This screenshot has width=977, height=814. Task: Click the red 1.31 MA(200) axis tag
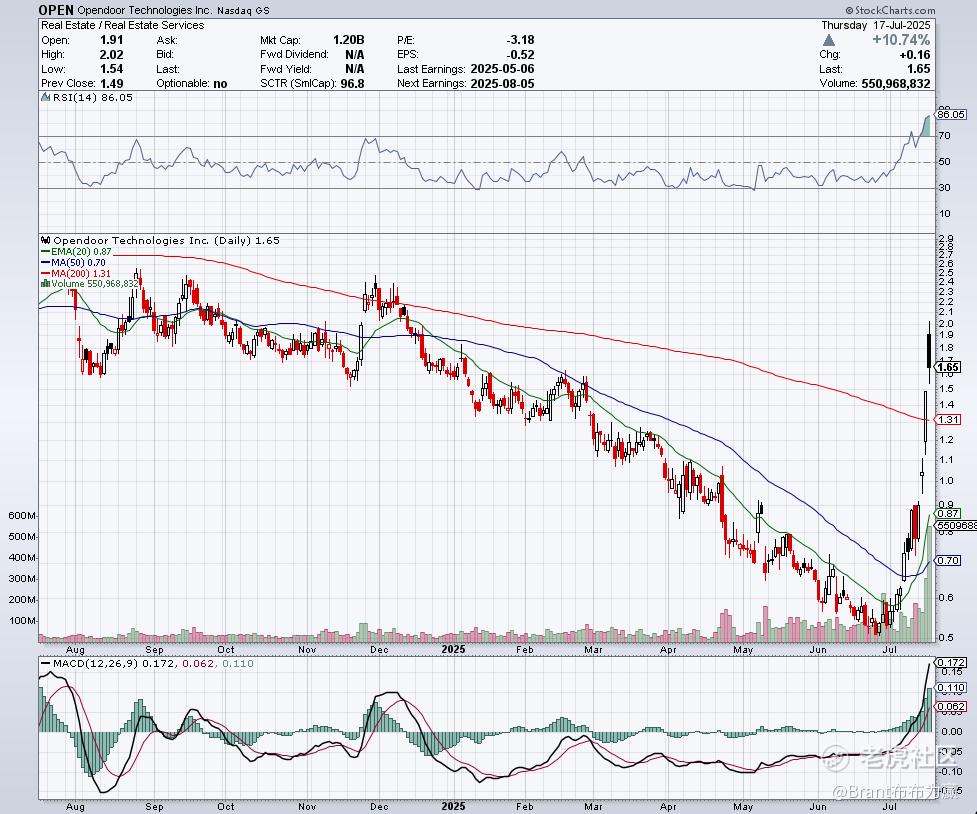[948, 419]
